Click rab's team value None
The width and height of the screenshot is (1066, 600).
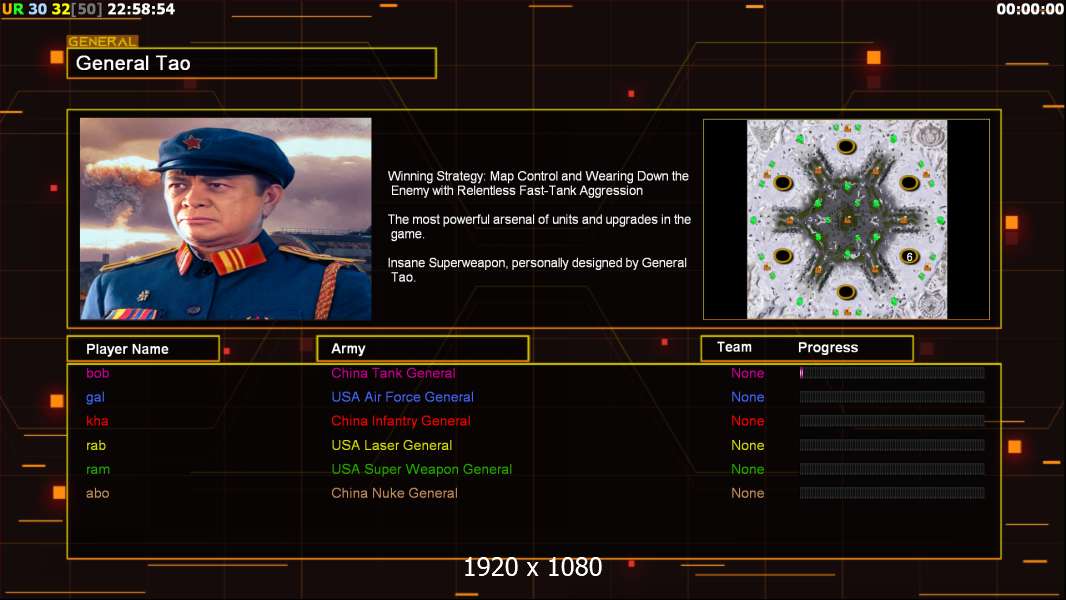click(747, 446)
